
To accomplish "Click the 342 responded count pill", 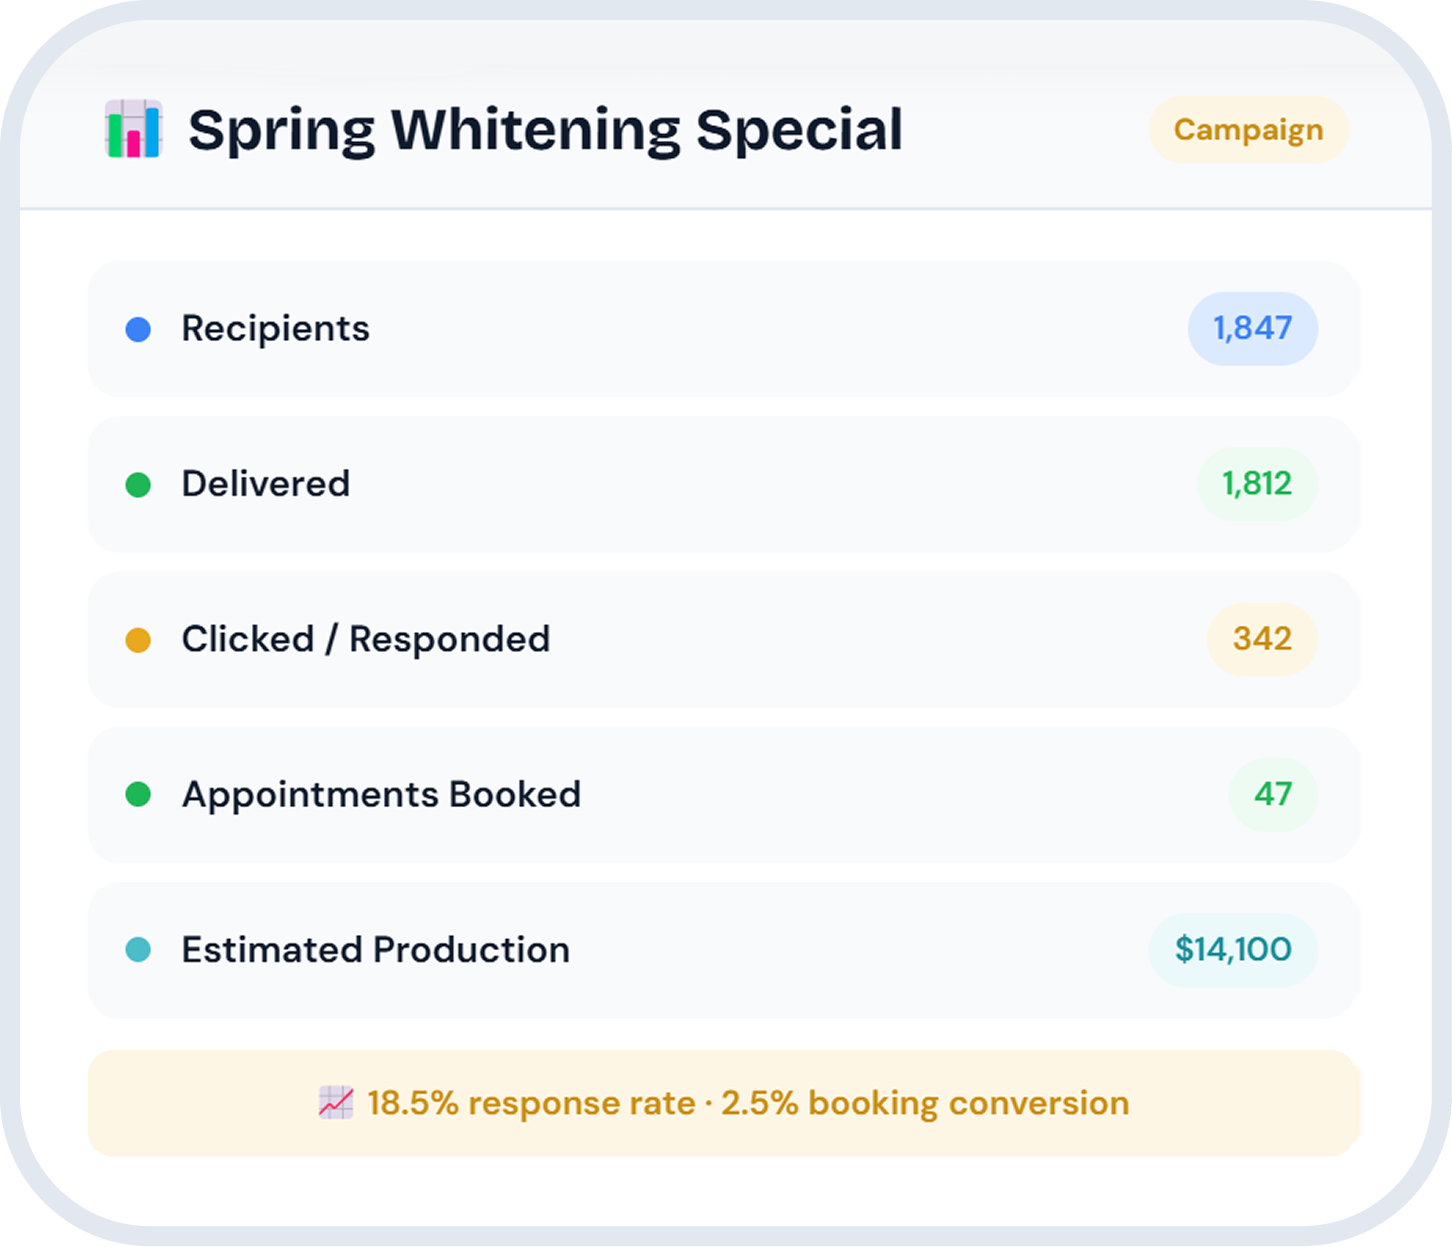I will pyautogui.click(x=1262, y=639).
